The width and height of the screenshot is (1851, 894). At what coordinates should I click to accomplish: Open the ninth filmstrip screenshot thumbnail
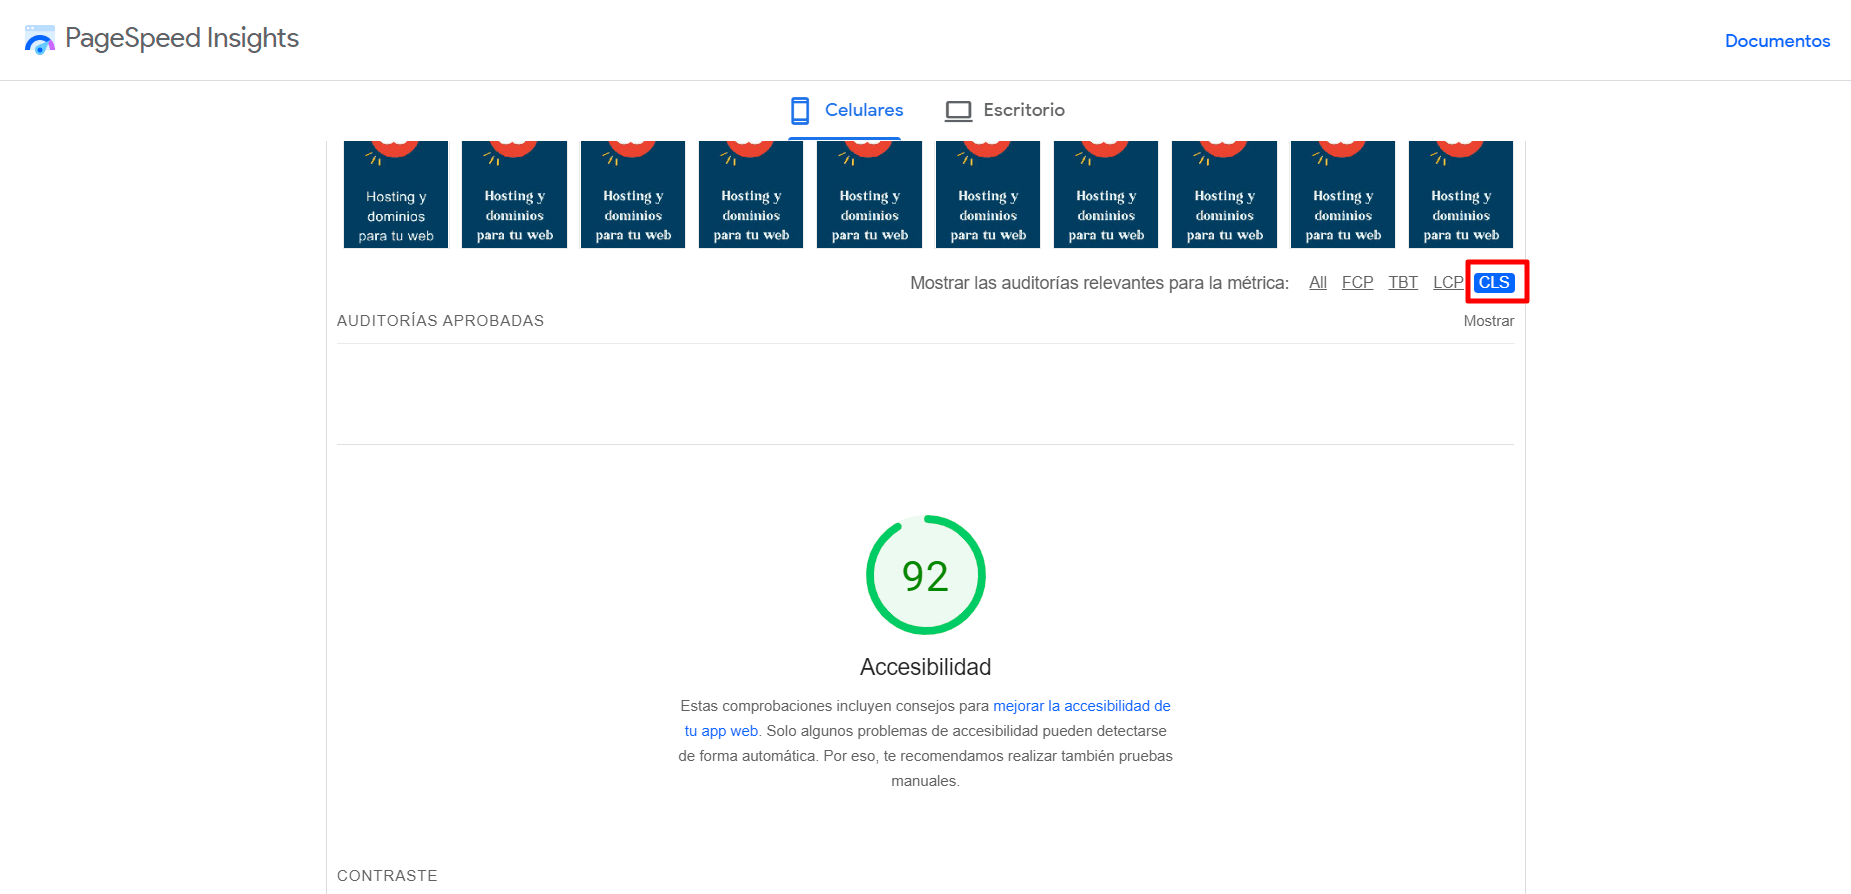(1343, 194)
